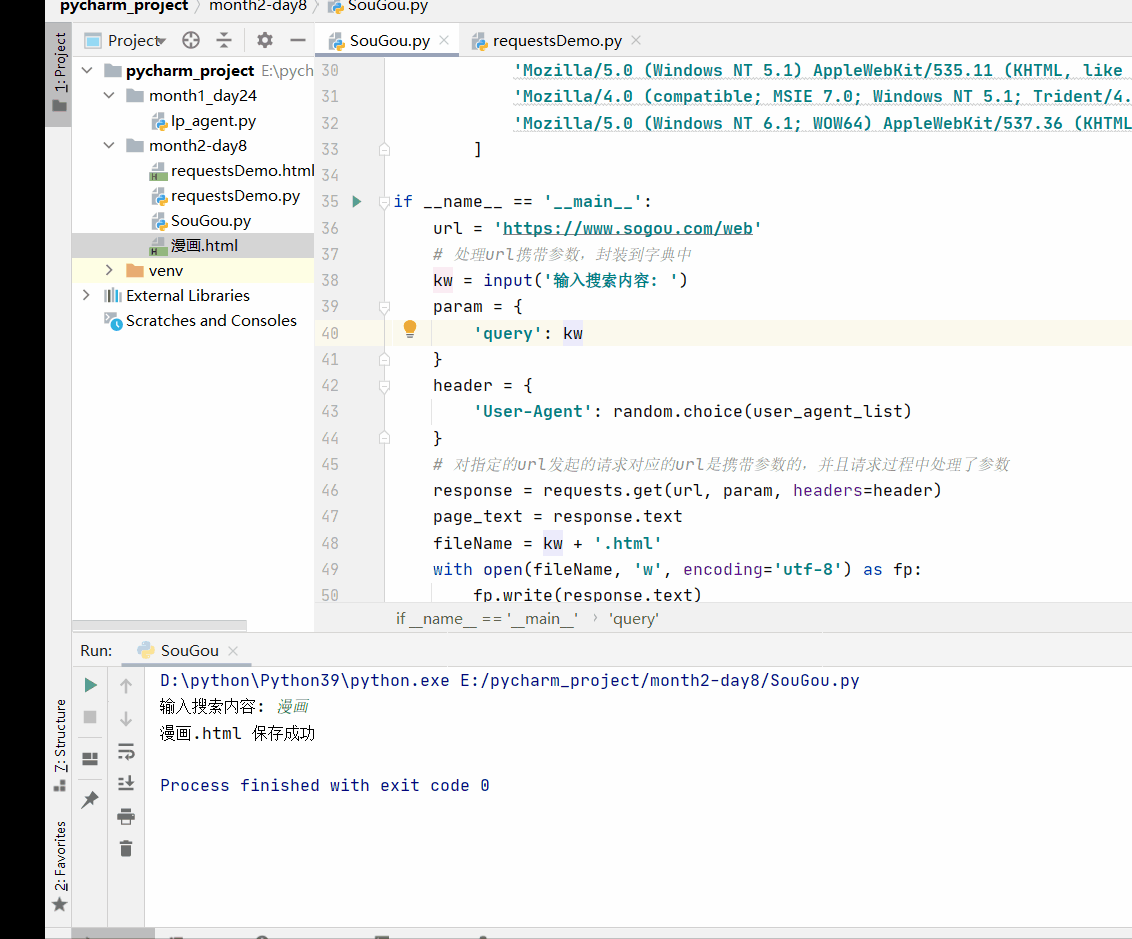Image resolution: width=1132 pixels, height=939 pixels.
Task: Fold the if __name__ block at line 35
Action: 384,202
